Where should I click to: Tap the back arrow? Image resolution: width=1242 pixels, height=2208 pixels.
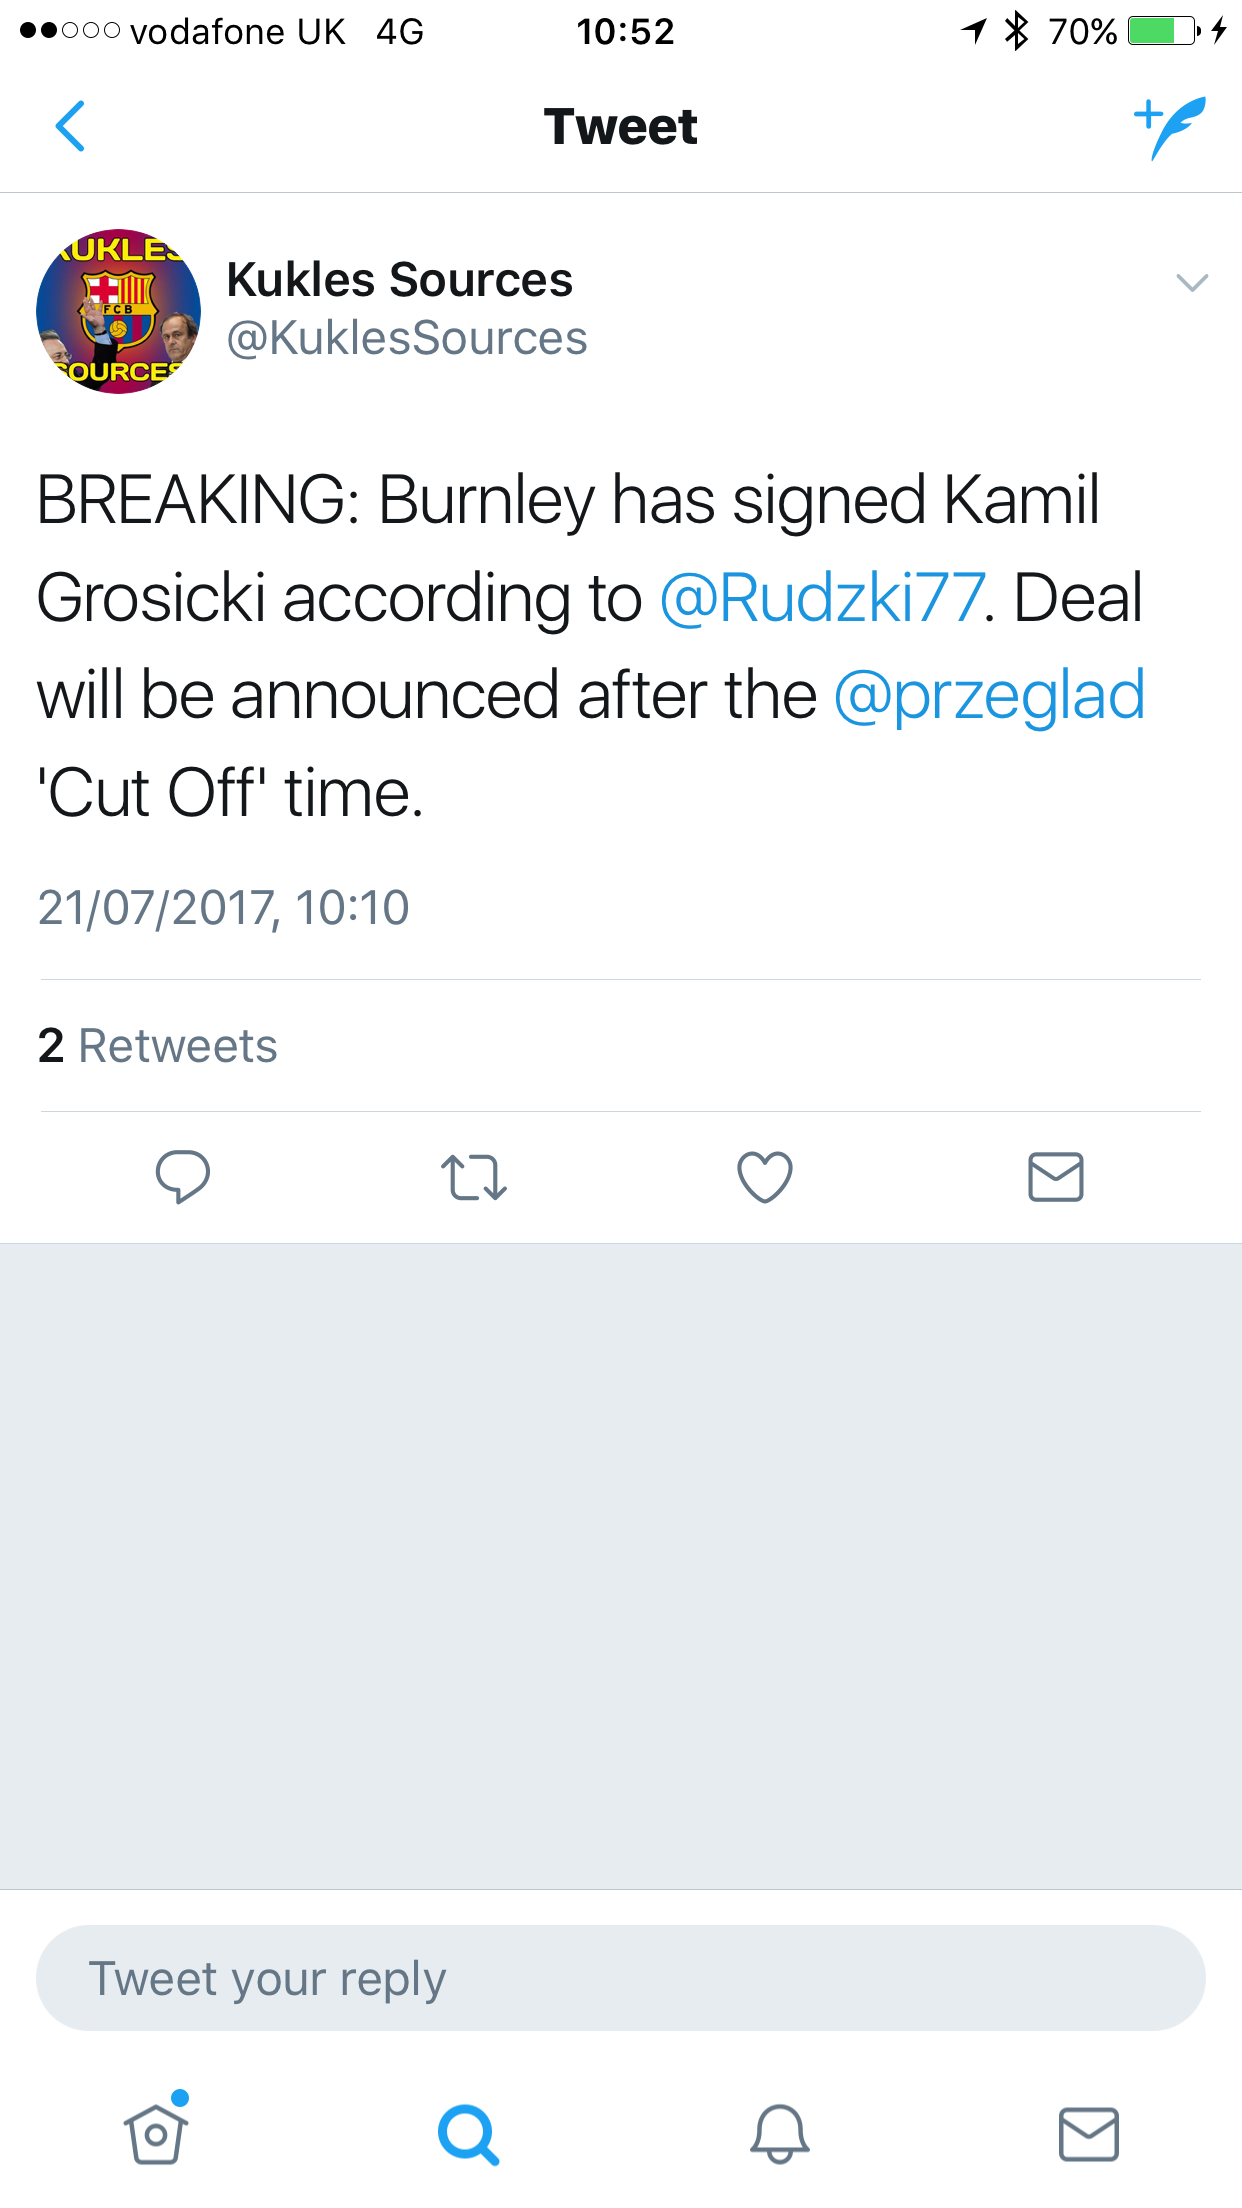[x=70, y=127]
